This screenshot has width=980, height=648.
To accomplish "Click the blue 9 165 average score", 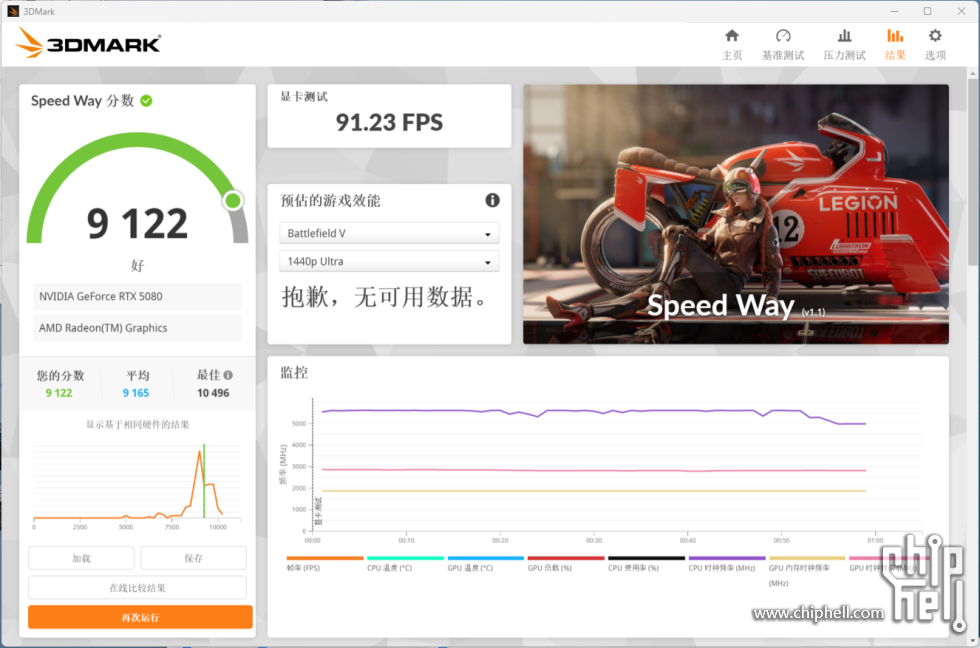I will click(x=136, y=393).
